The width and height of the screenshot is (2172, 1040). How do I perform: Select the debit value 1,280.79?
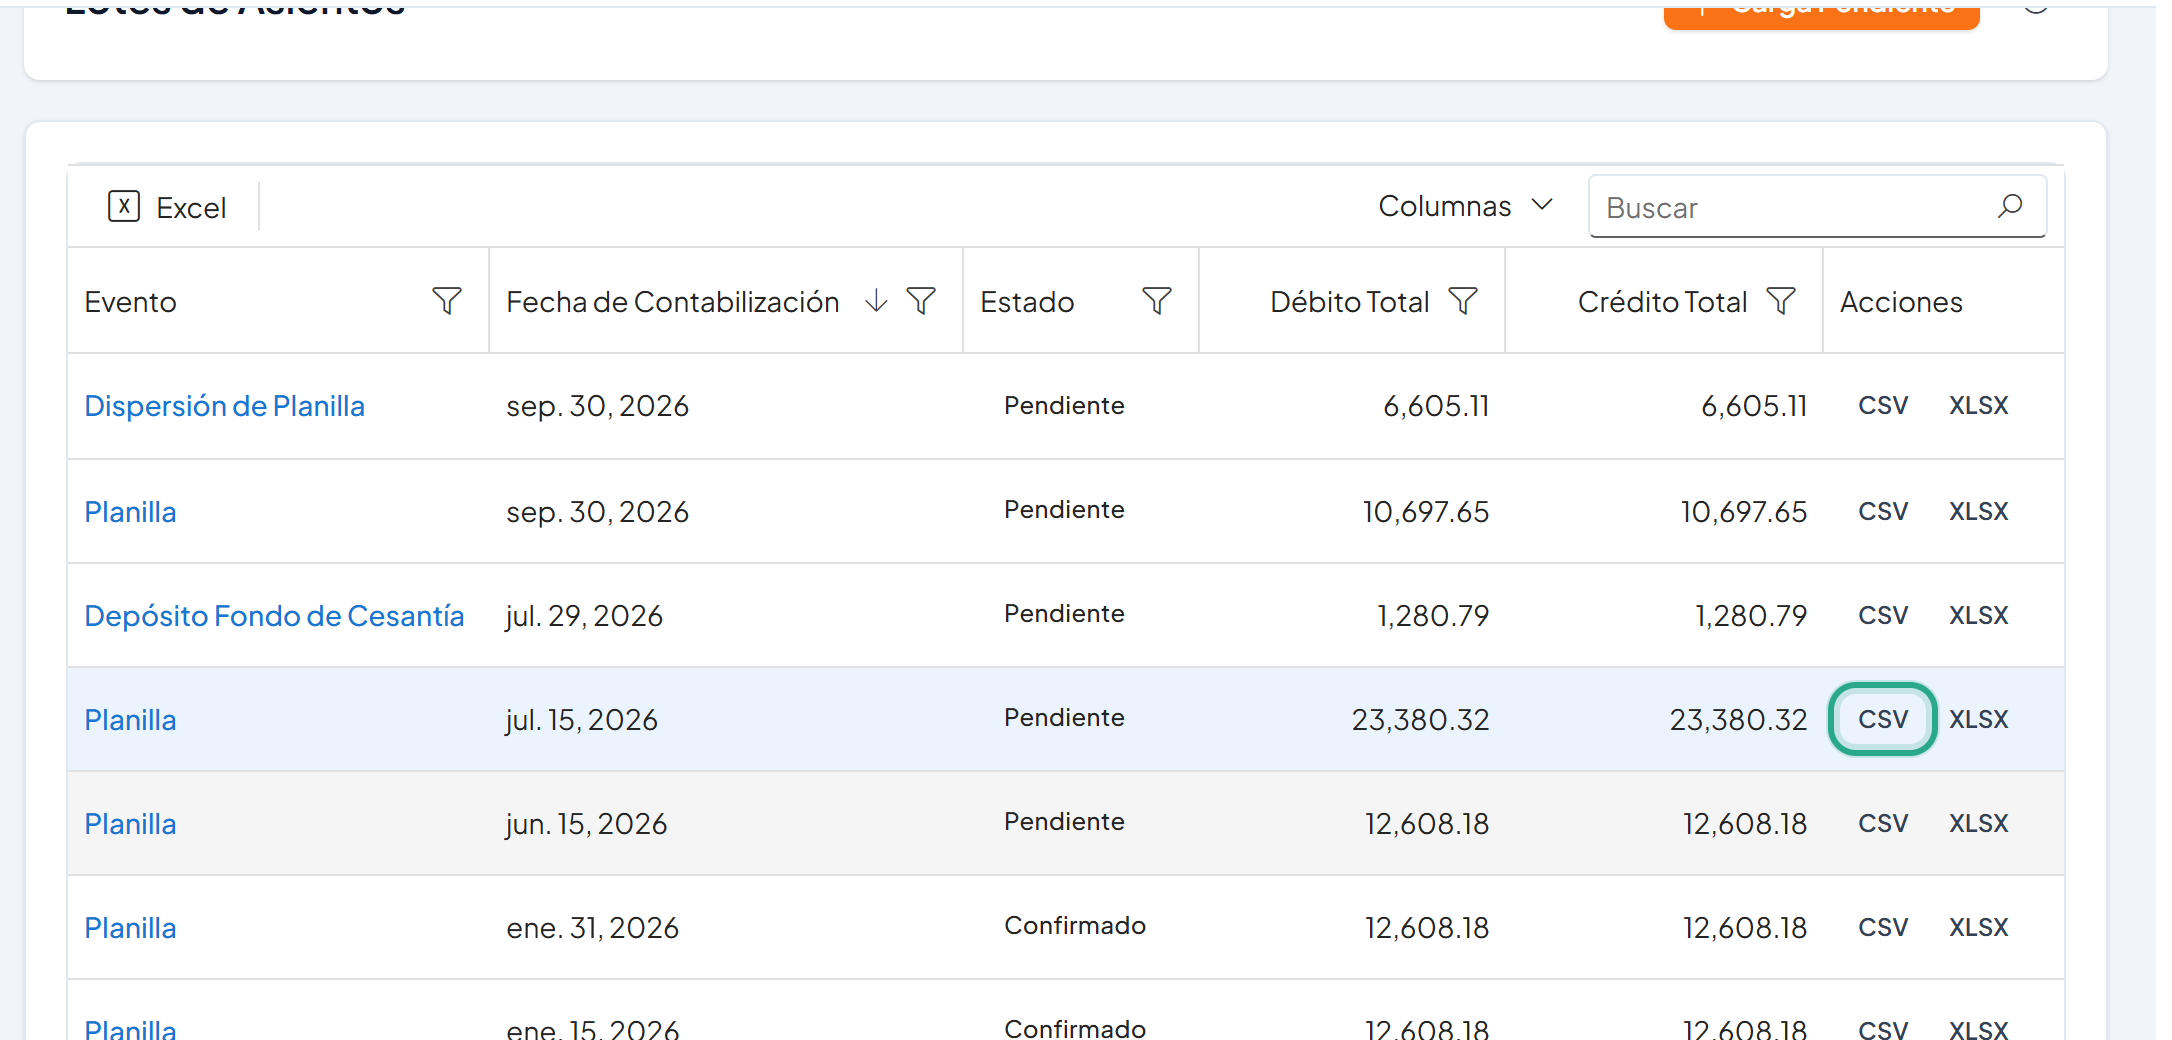[x=1433, y=616]
